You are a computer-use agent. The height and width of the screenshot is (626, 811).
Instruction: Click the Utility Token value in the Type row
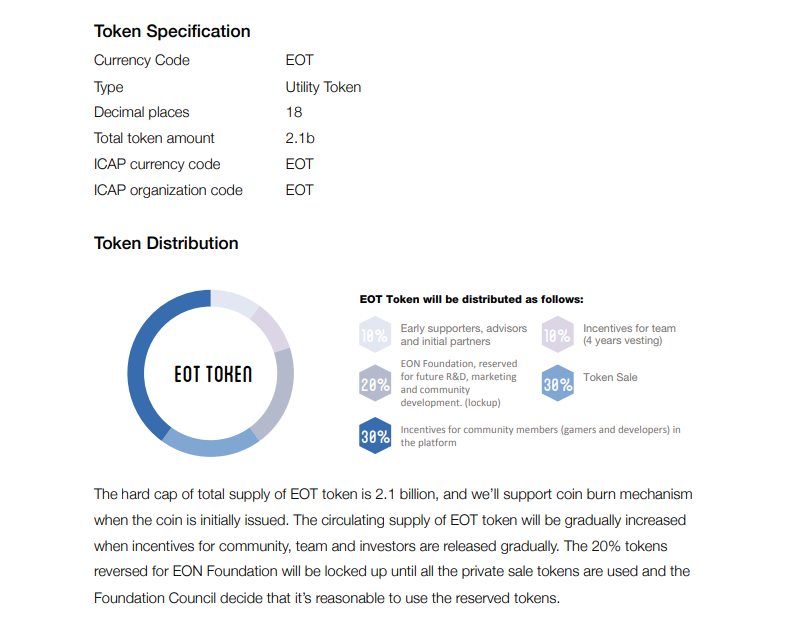tap(323, 87)
